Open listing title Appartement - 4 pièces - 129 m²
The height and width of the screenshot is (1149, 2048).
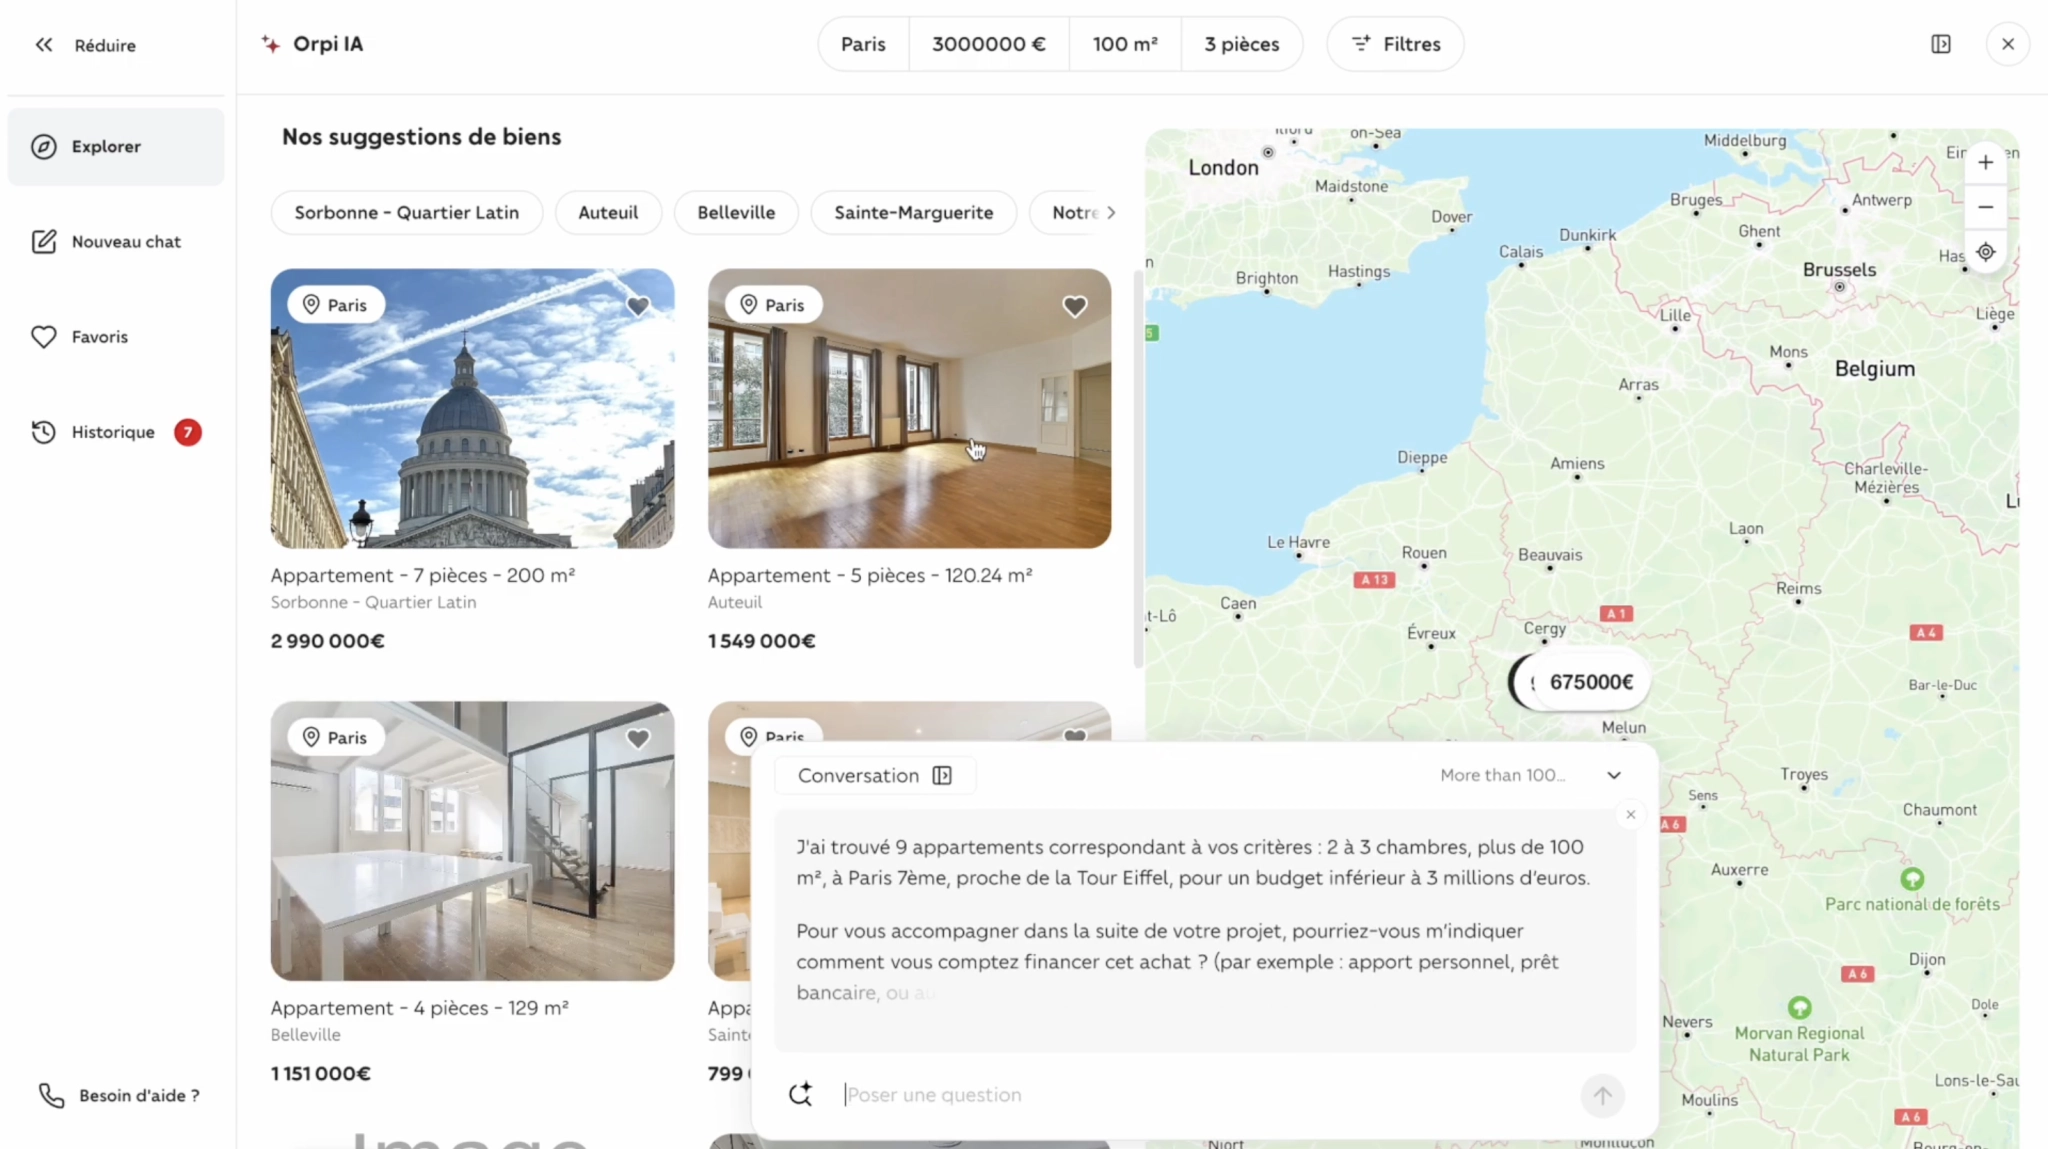click(419, 1008)
